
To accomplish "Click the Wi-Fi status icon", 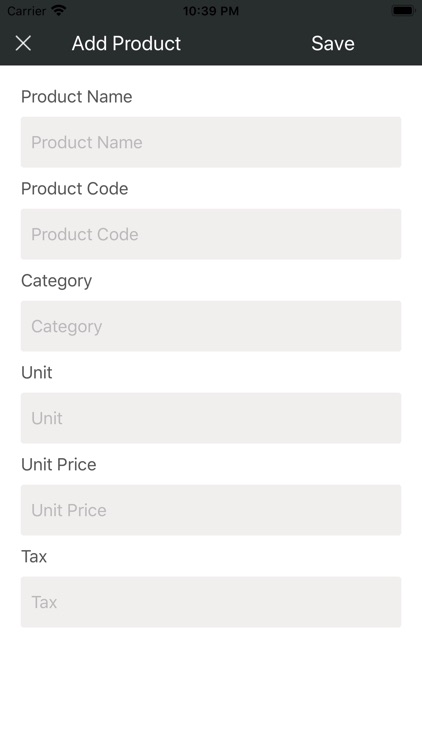I will [59, 10].
